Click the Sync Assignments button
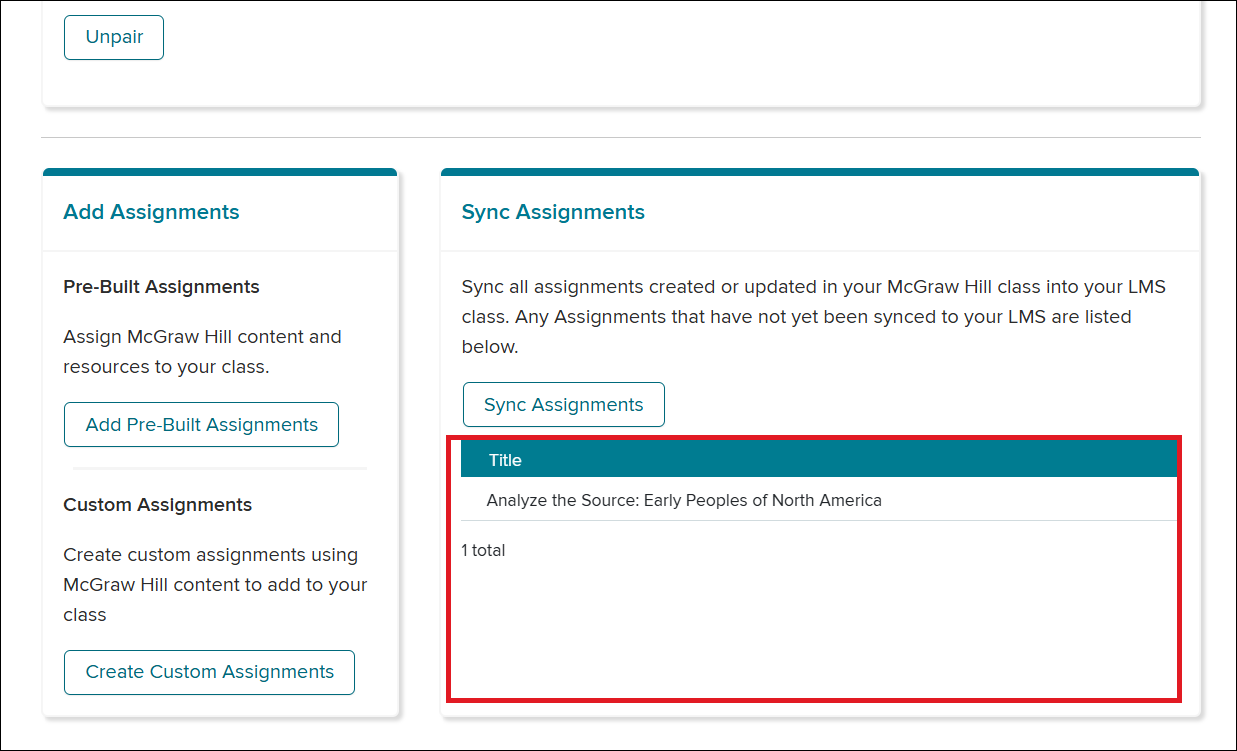This screenshot has height=751, width=1237. tap(563, 405)
